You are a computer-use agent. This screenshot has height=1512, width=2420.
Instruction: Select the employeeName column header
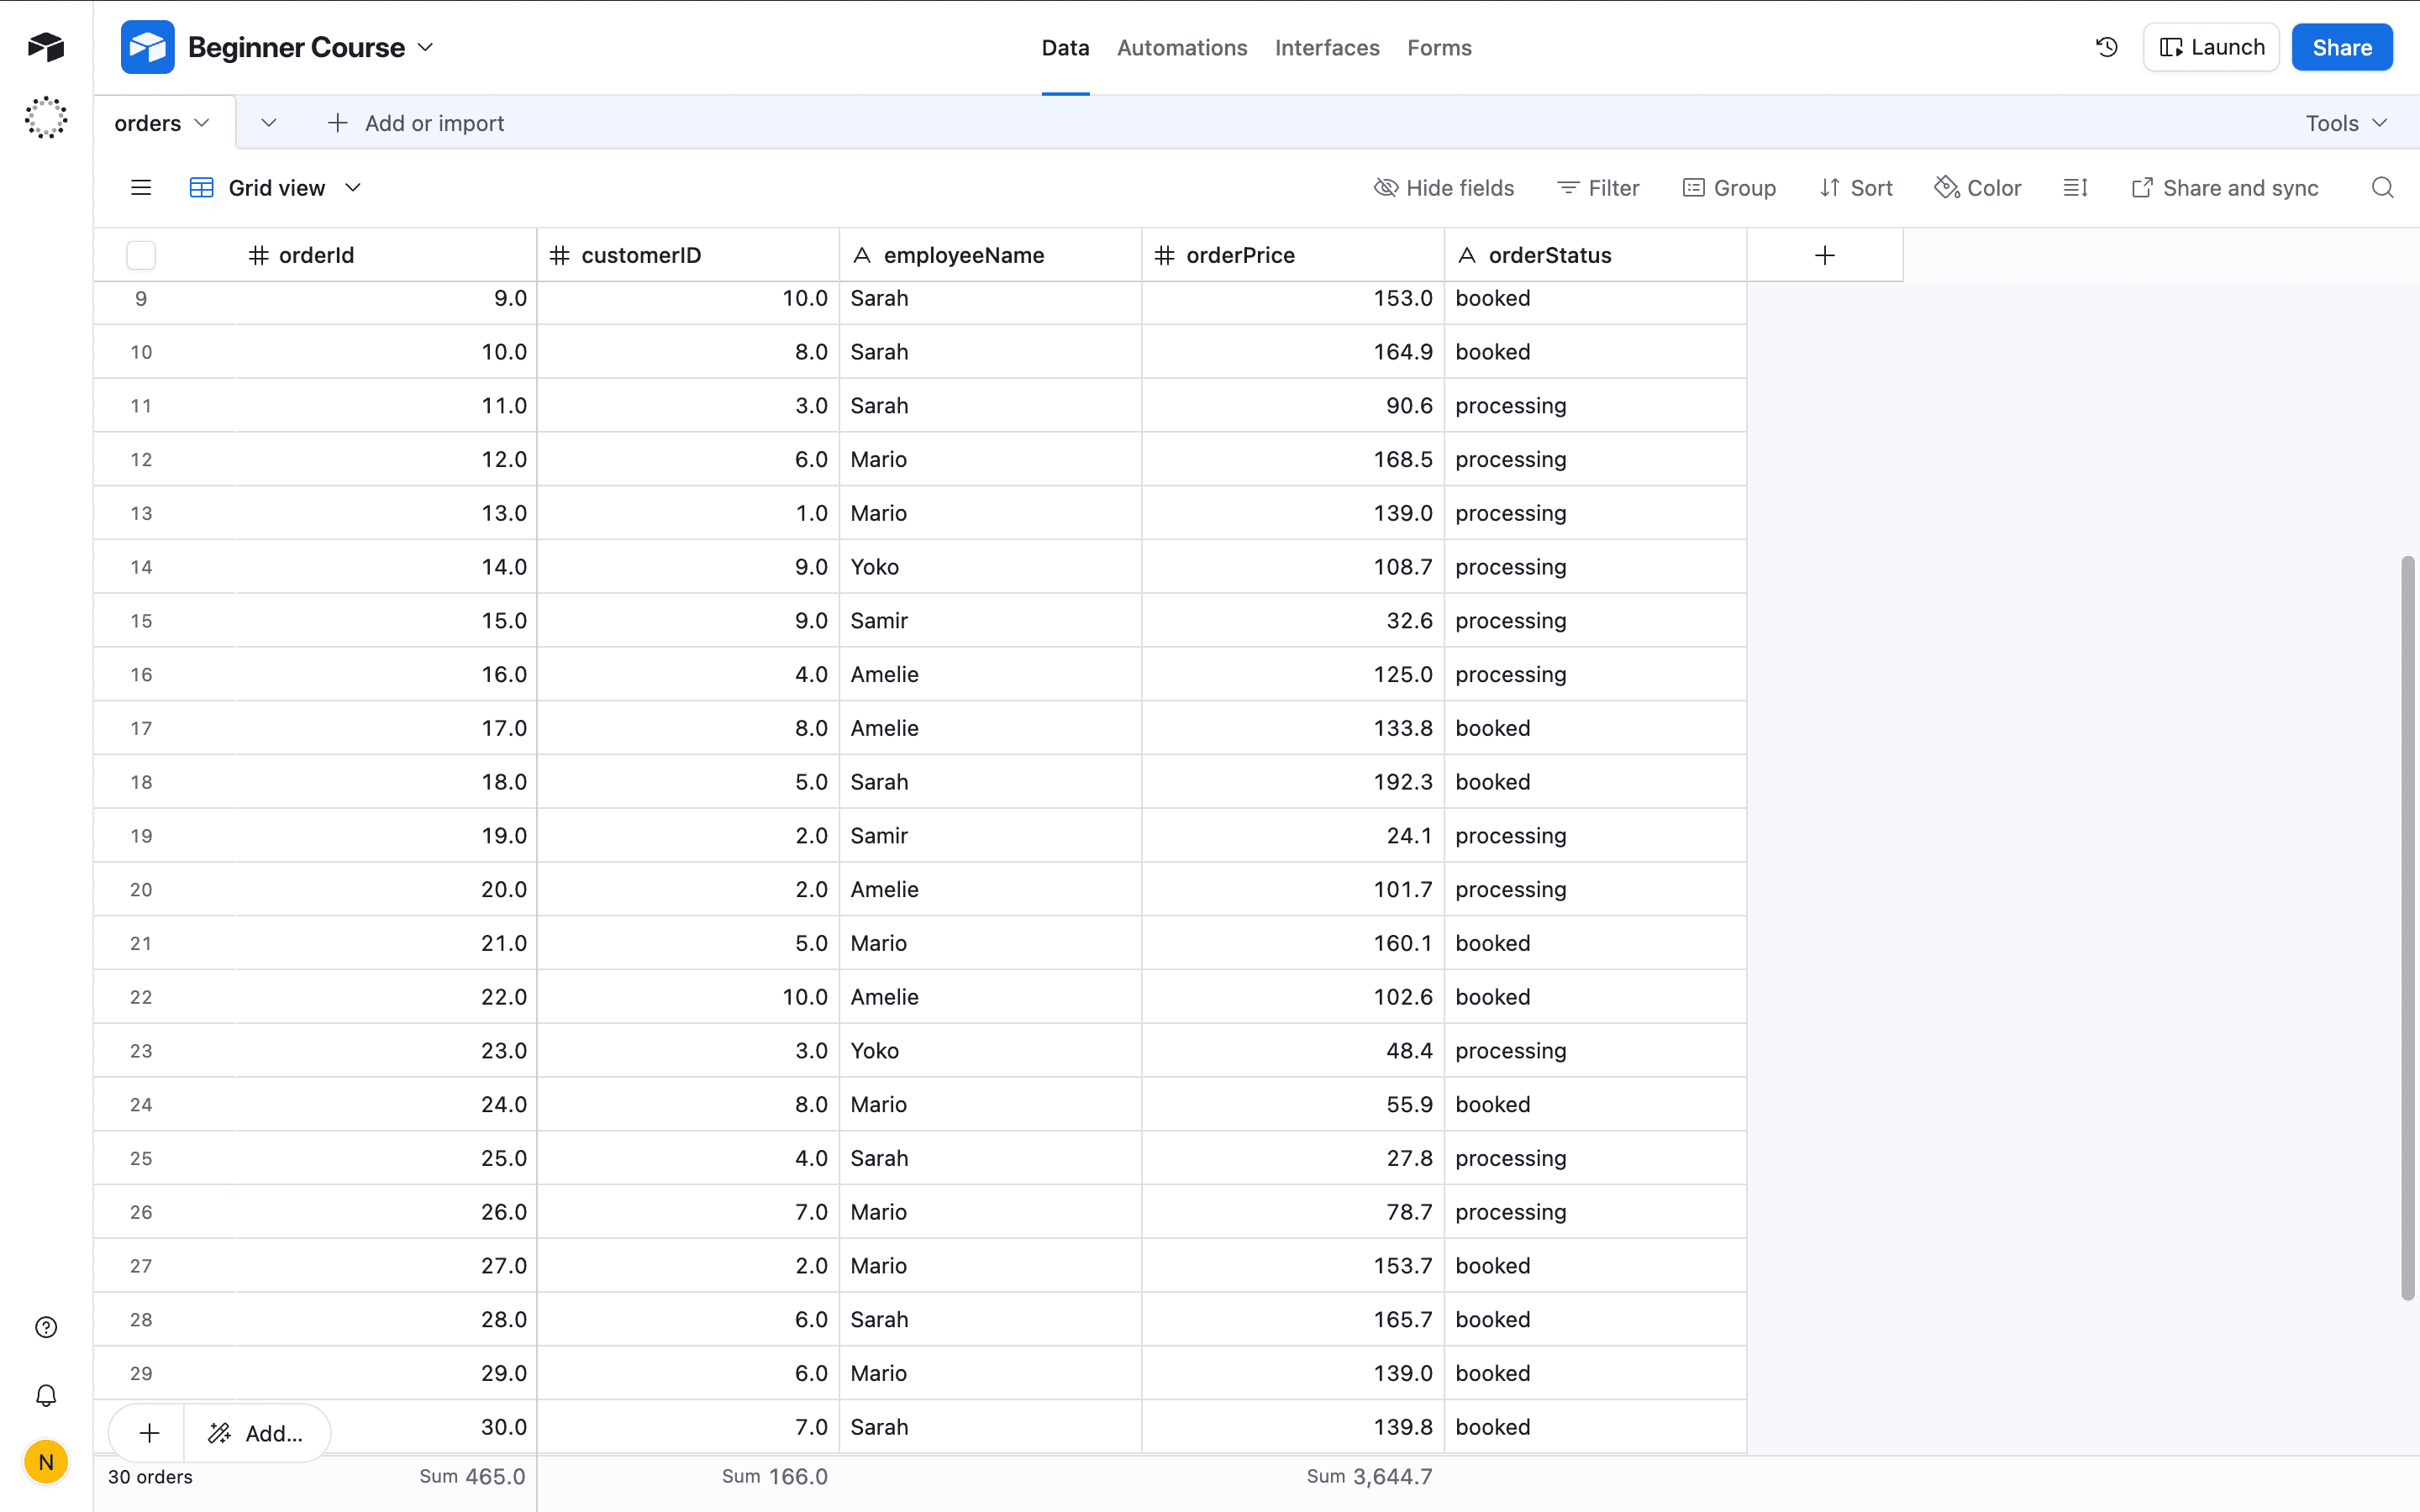990,255
